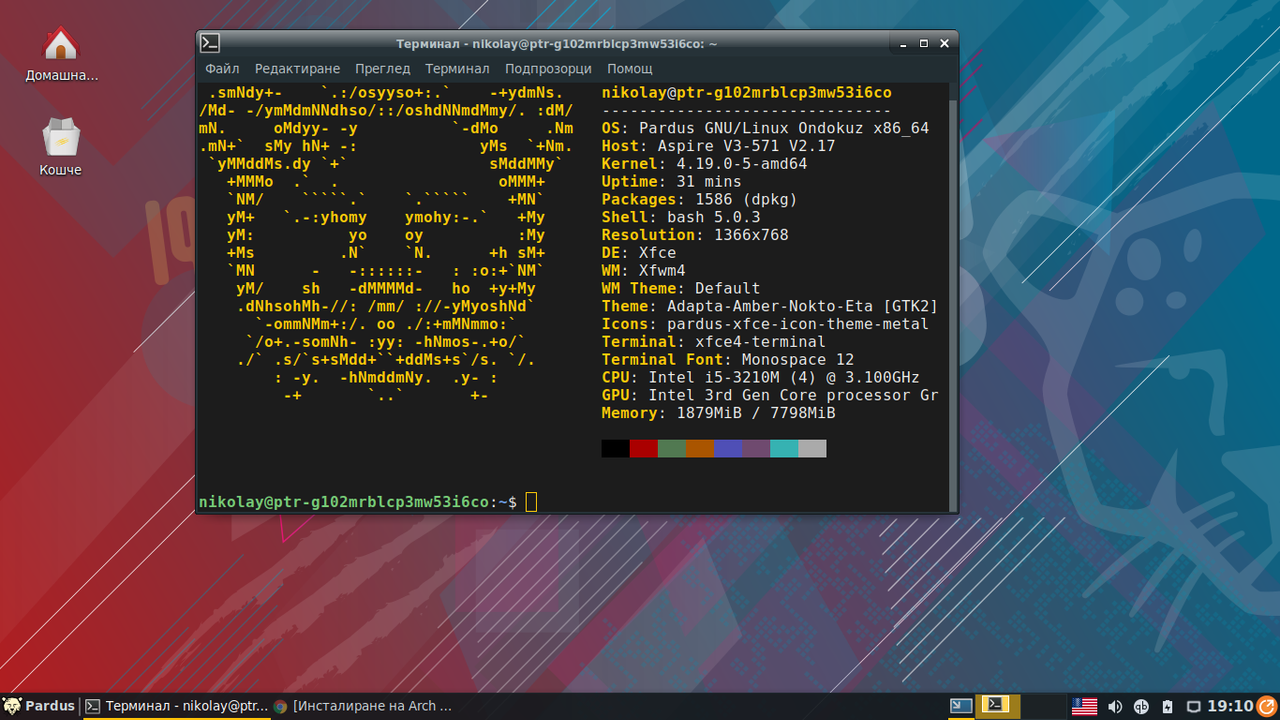The image size is (1280, 720).
Task: Click the battery power tray icon
Action: pyautogui.click(x=1167, y=707)
